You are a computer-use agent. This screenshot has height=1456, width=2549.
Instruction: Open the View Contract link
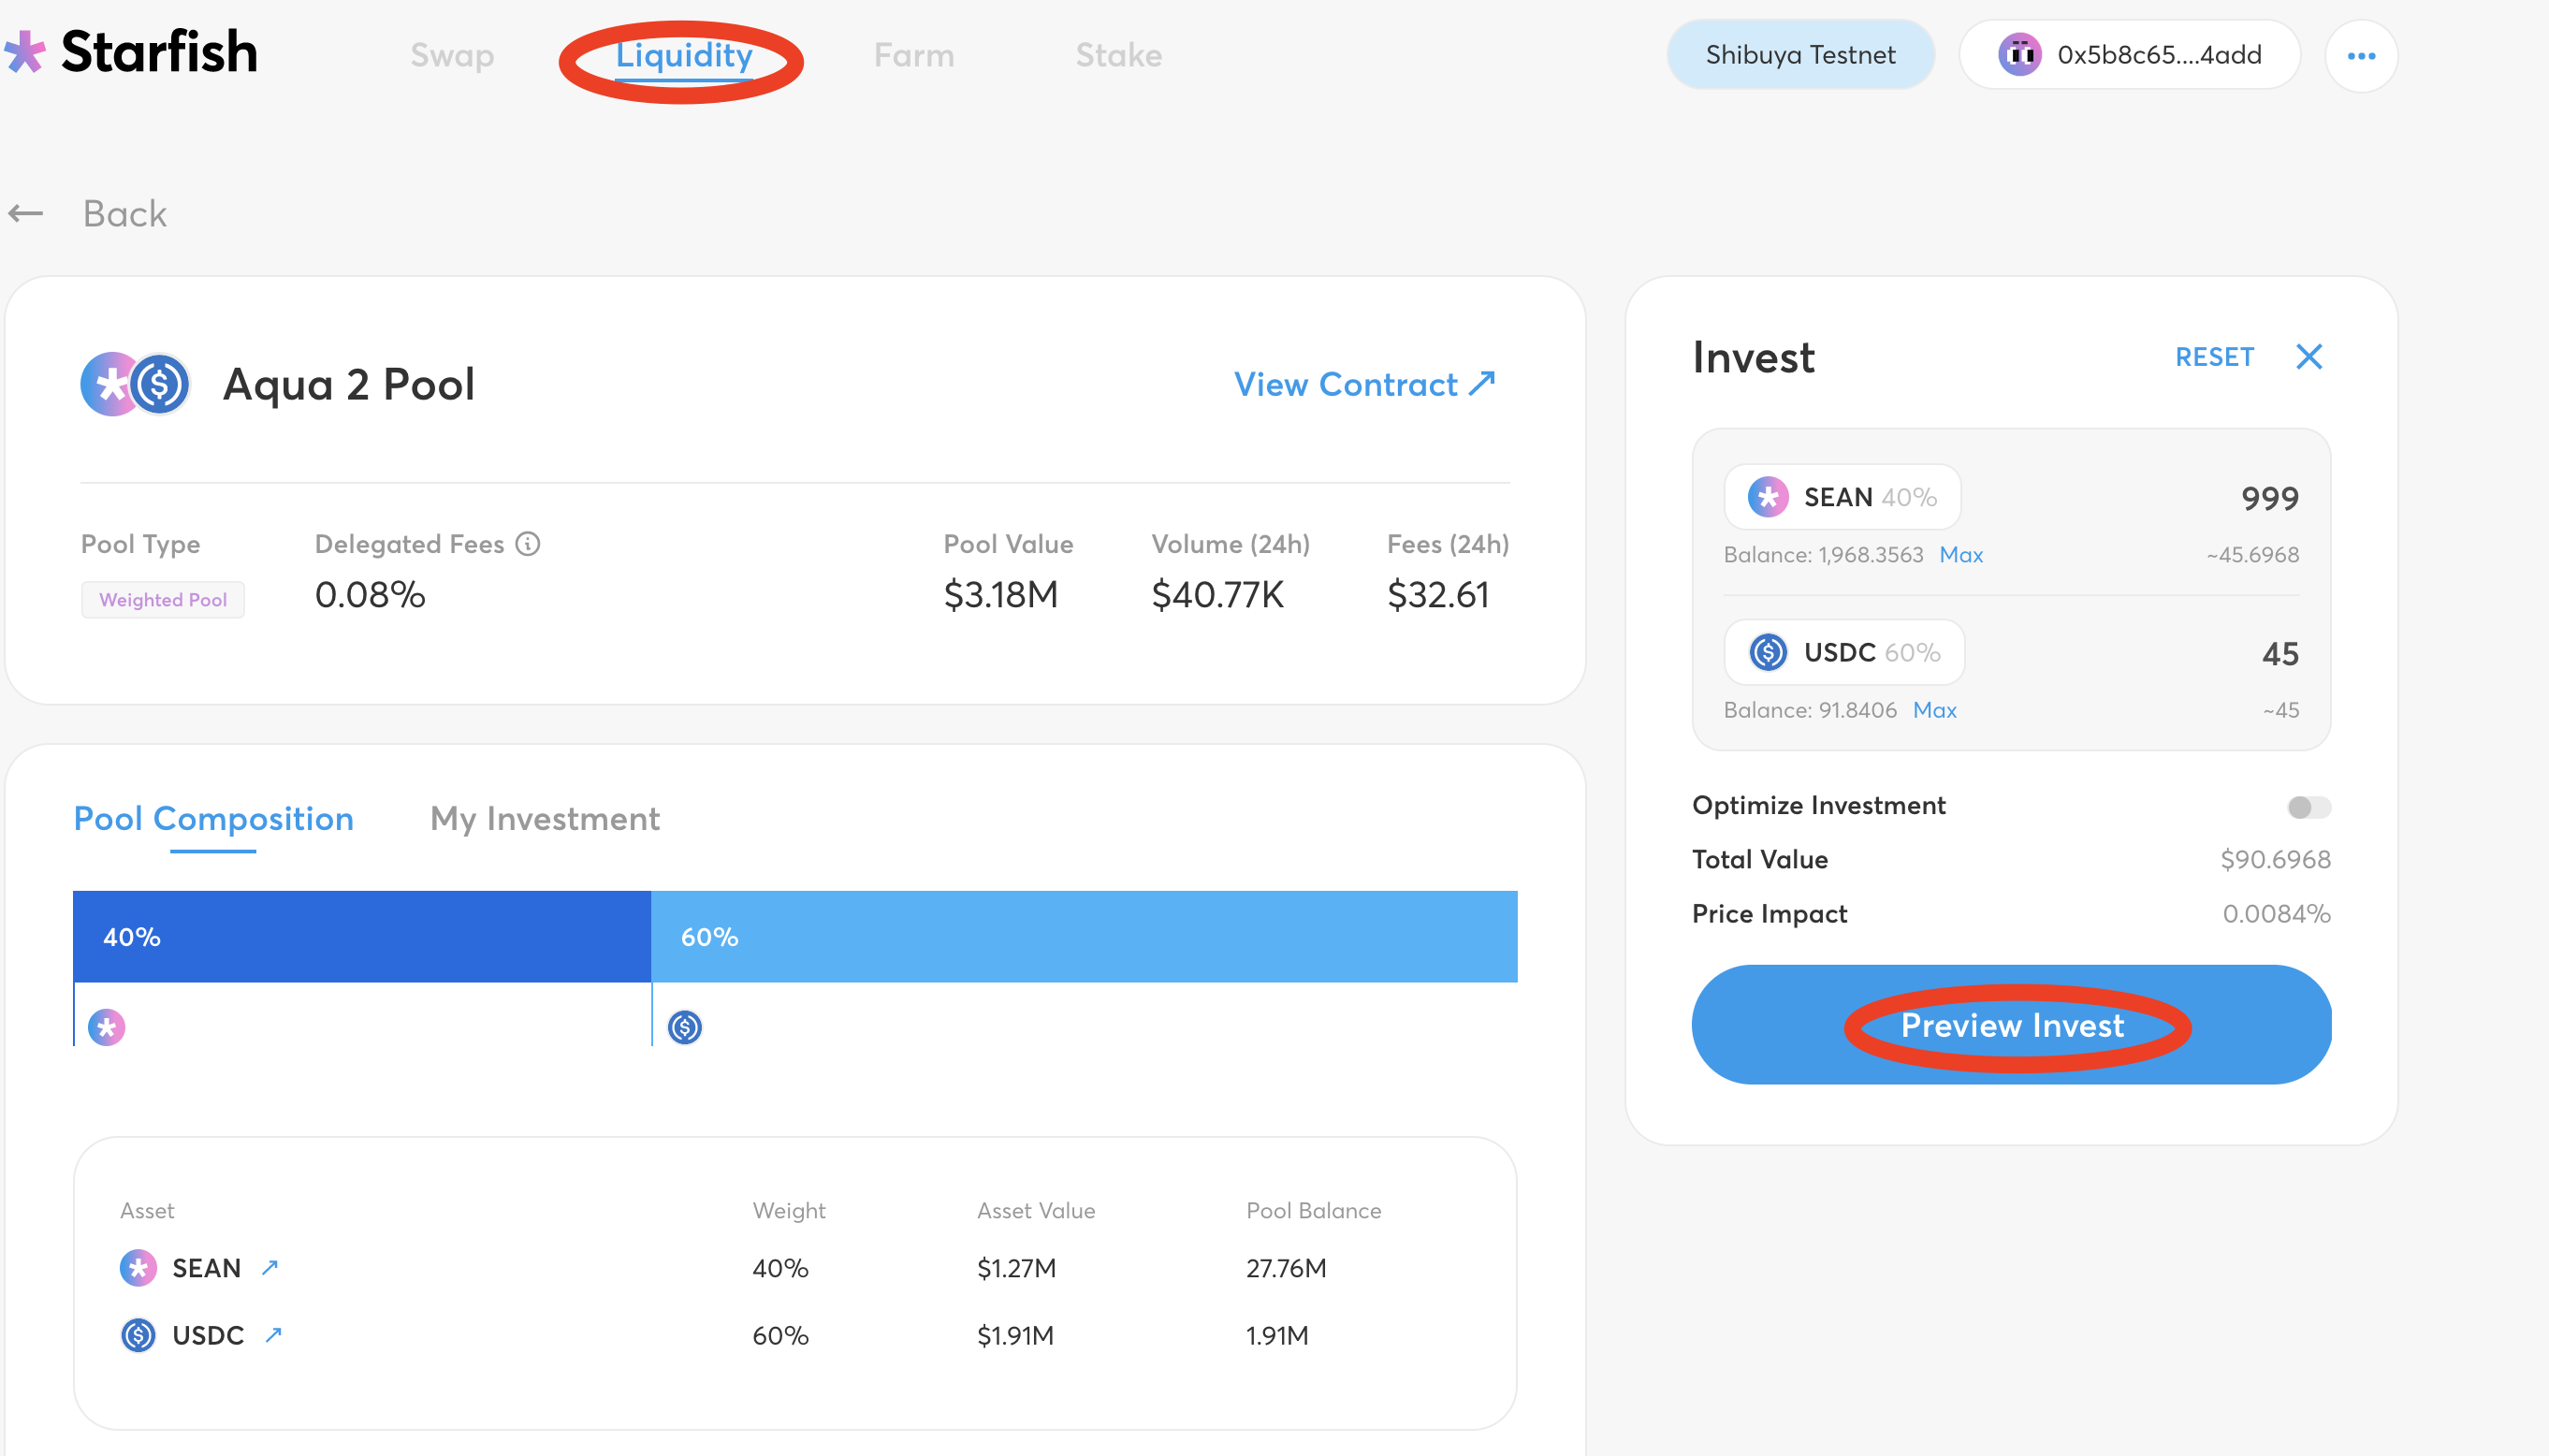1364,384
